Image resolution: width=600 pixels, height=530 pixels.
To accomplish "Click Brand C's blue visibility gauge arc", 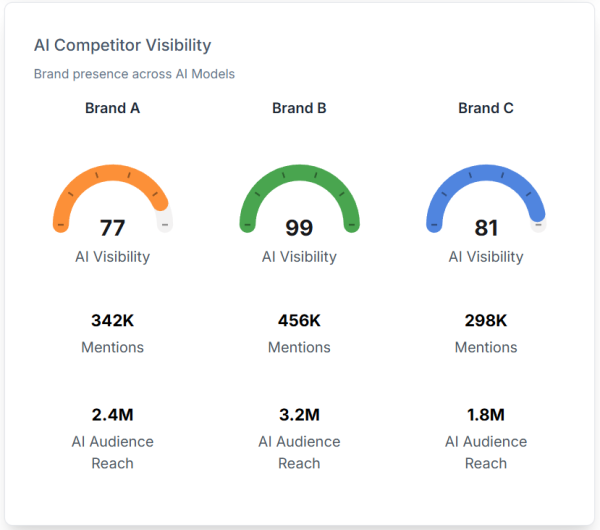I will point(486,174).
